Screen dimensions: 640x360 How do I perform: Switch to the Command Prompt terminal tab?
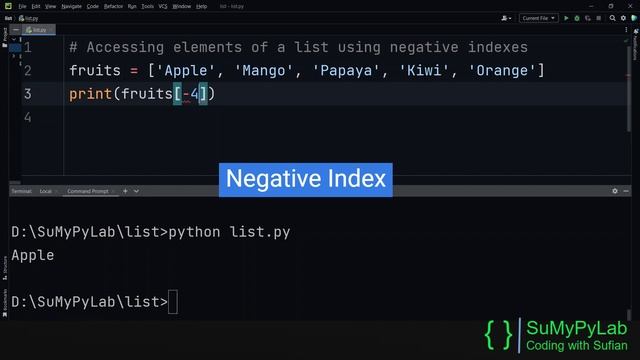point(88,191)
